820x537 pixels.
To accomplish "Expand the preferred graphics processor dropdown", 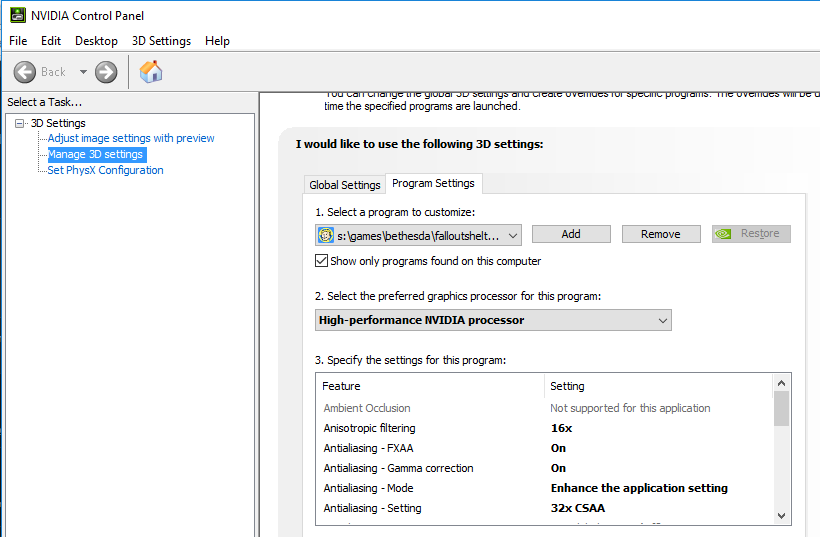I will (x=662, y=320).
